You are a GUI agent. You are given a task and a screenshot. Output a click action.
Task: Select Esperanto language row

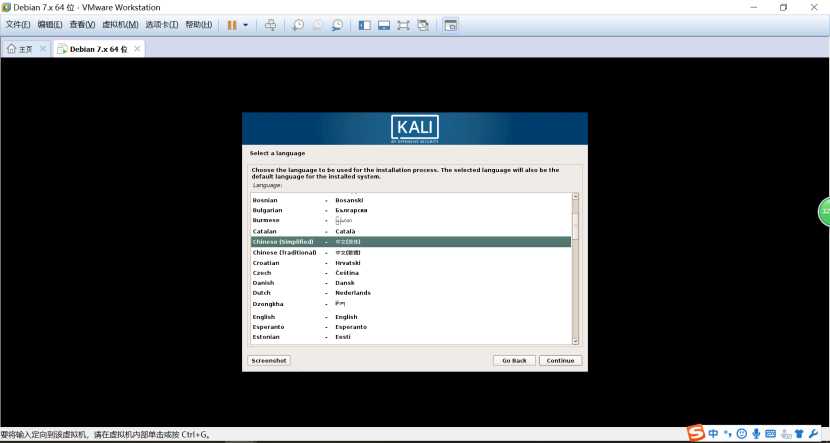pos(411,327)
